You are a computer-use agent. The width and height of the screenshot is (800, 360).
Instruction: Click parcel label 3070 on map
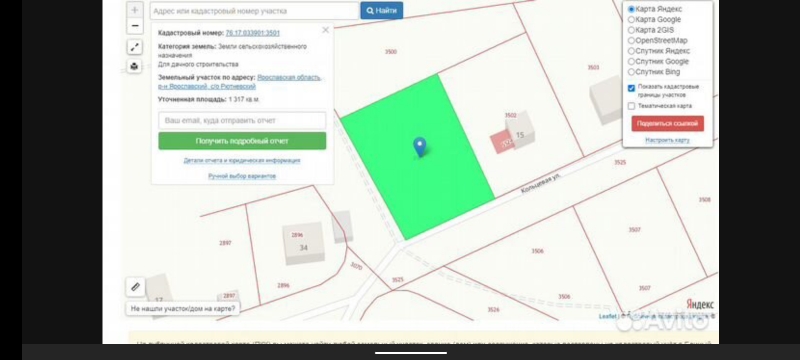click(356, 266)
